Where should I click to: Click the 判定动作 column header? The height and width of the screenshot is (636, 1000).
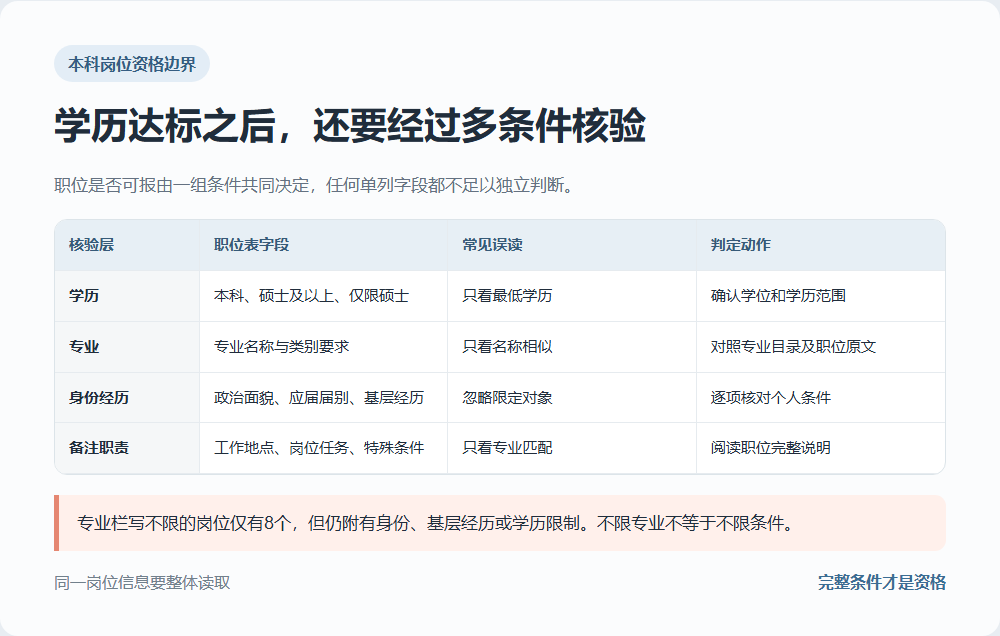click(821, 245)
